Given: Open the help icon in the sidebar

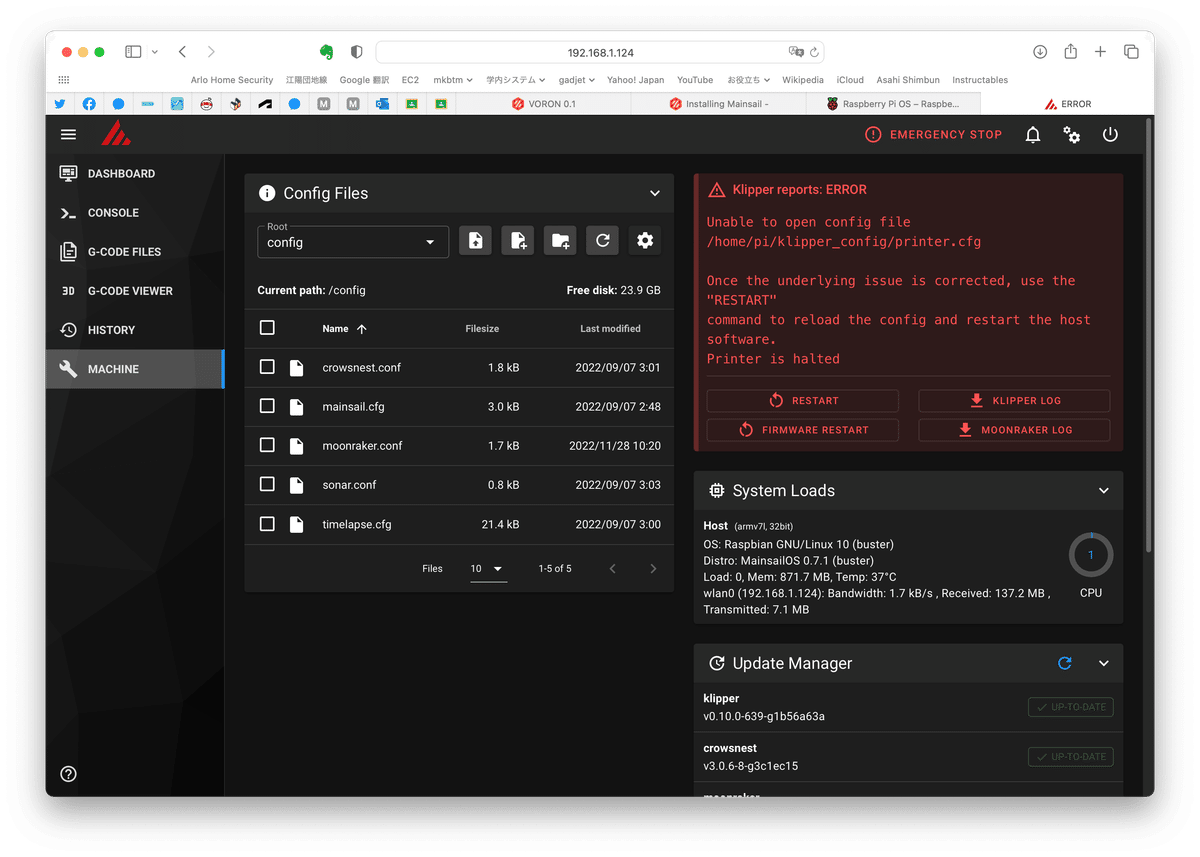Looking at the screenshot, I should tap(68, 774).
